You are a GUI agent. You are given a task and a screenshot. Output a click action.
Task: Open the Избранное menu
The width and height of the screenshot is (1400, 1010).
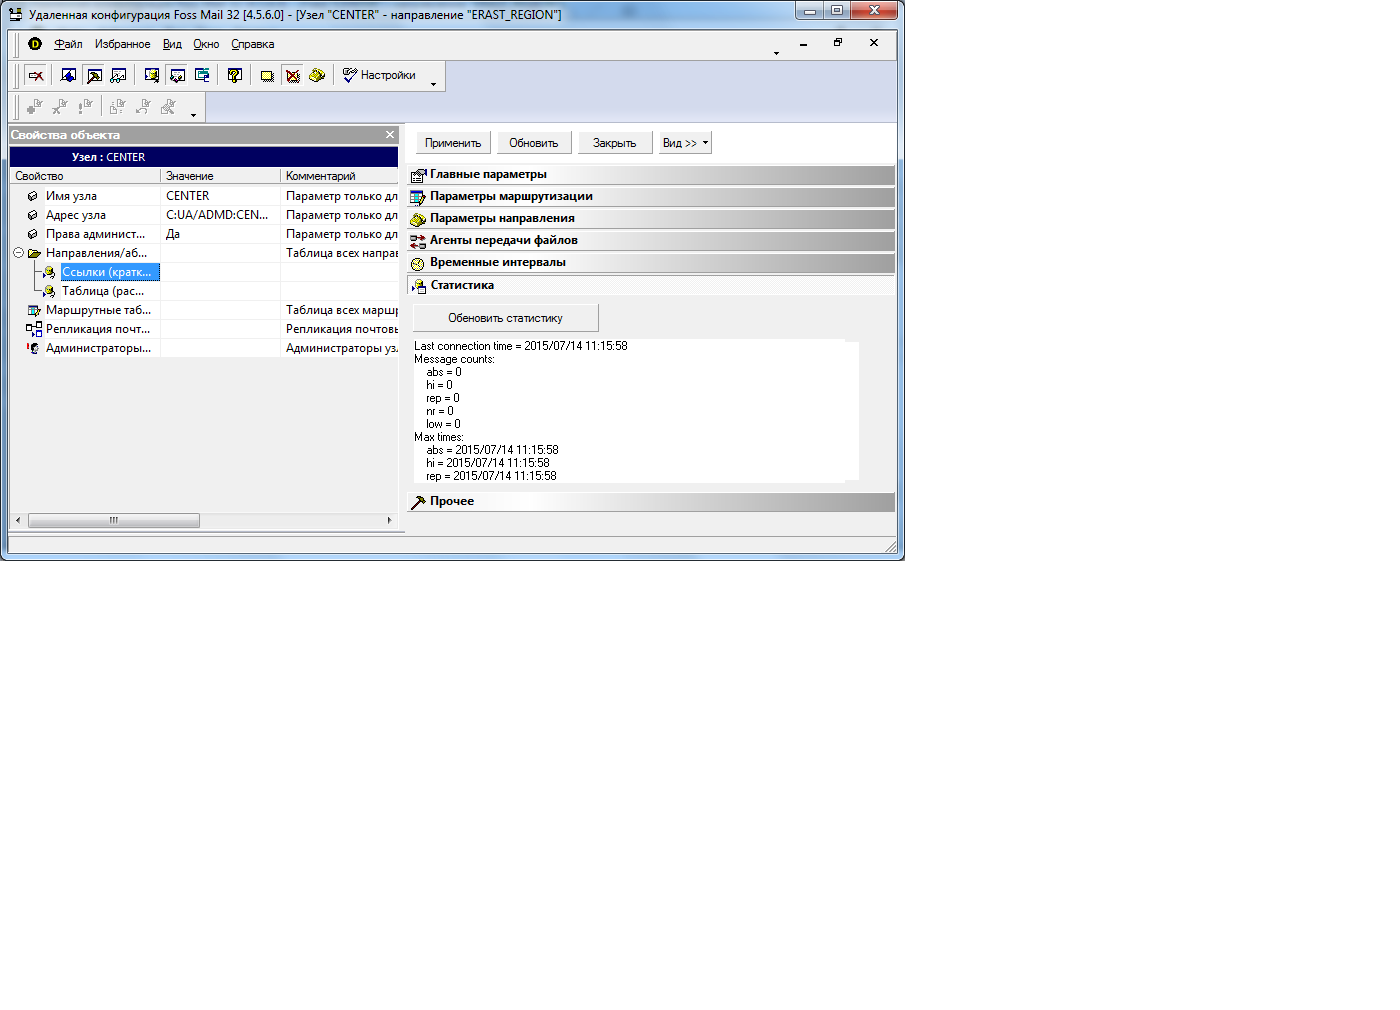pyautogui.click(x=122, y=44)
